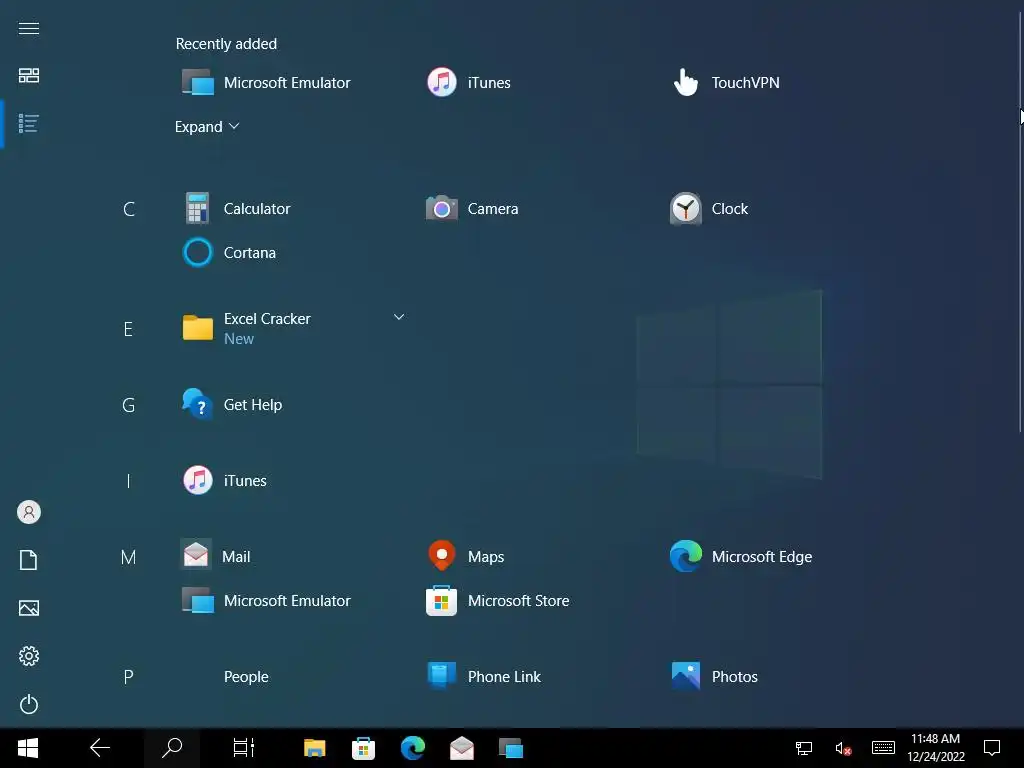
Task: Select the letter G group header
Action: coord(129,405)
